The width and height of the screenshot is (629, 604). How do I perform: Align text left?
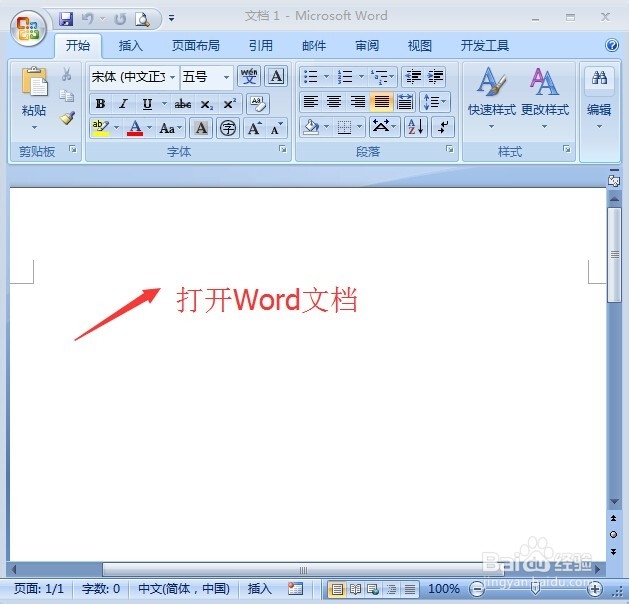(310, 101)
